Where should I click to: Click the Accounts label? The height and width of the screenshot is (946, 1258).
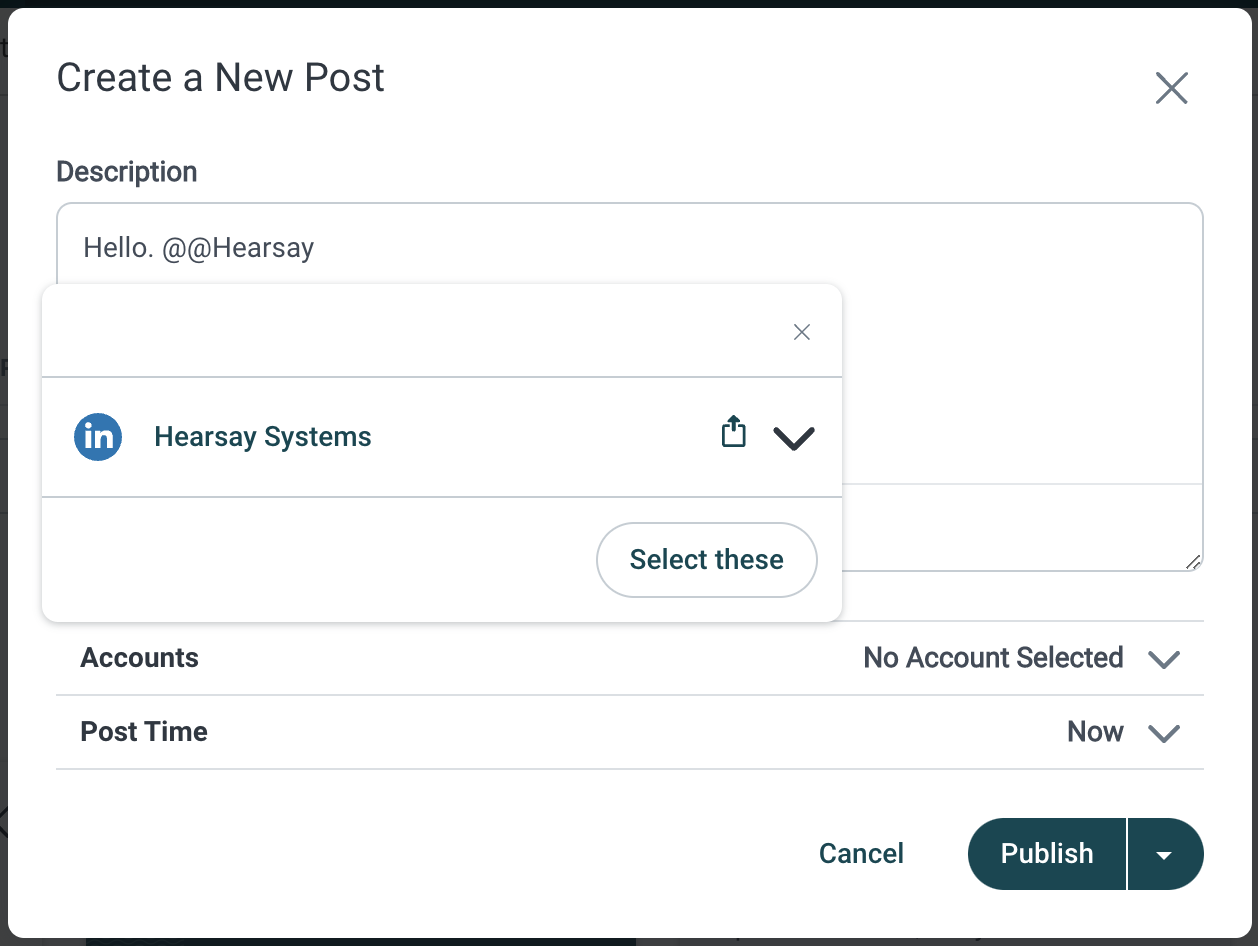(139, 658)
